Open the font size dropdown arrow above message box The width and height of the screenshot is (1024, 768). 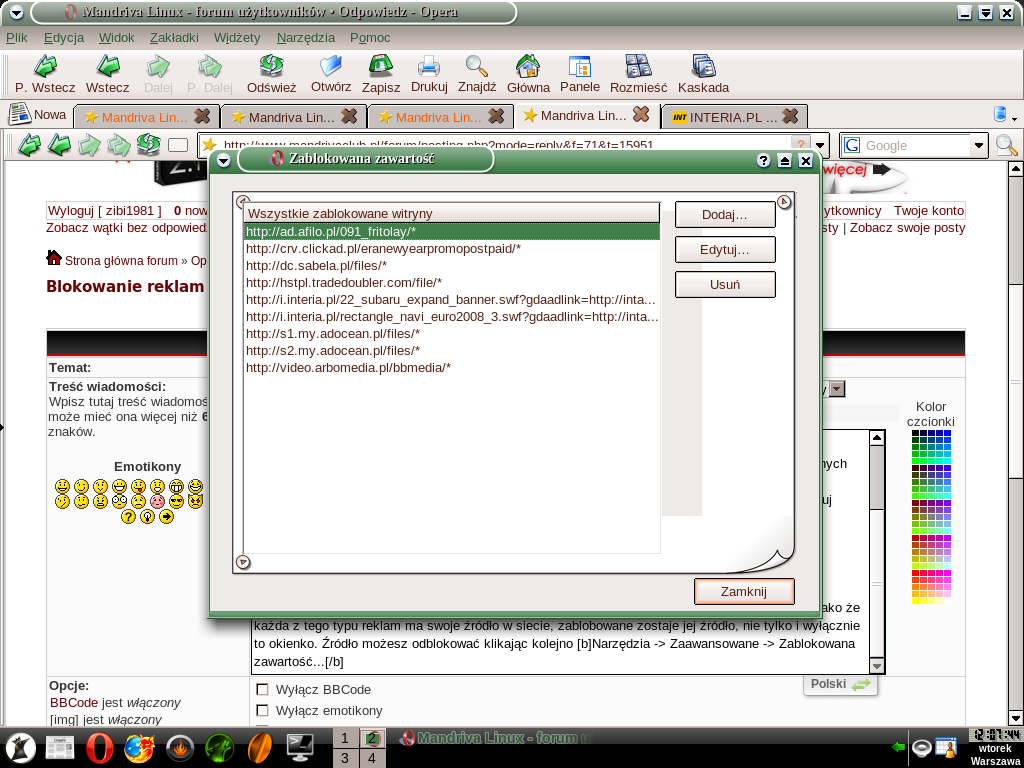pos(837,389)
